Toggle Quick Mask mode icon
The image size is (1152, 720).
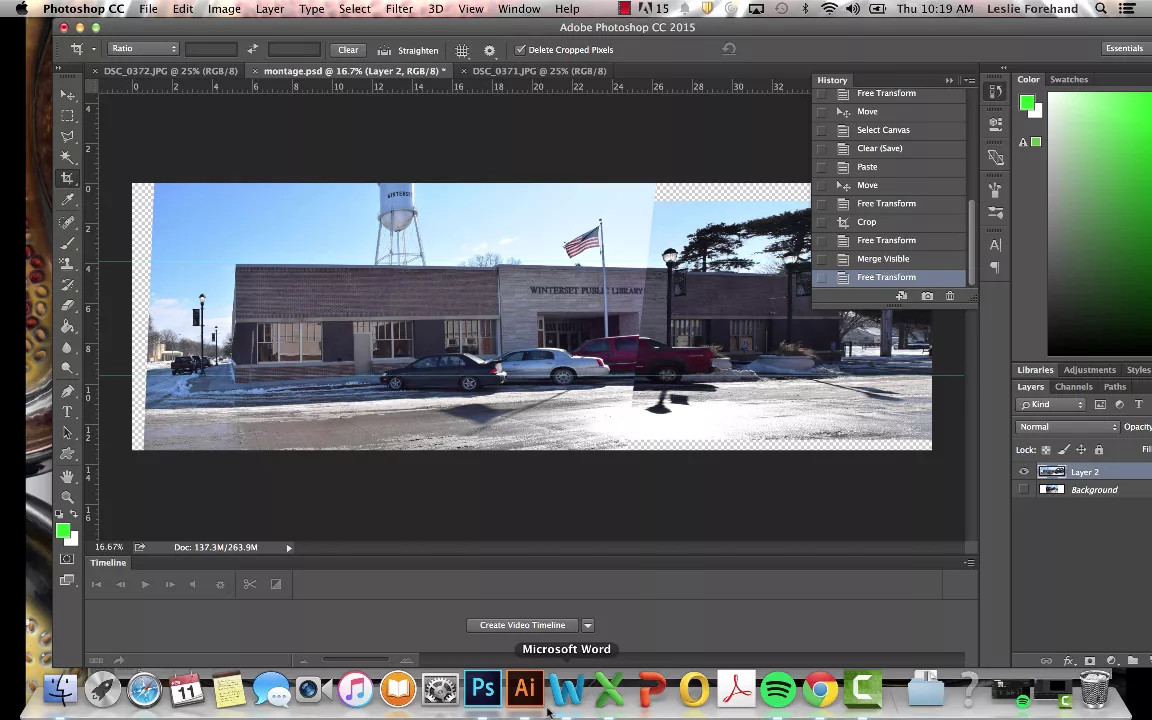pos(67,559)
